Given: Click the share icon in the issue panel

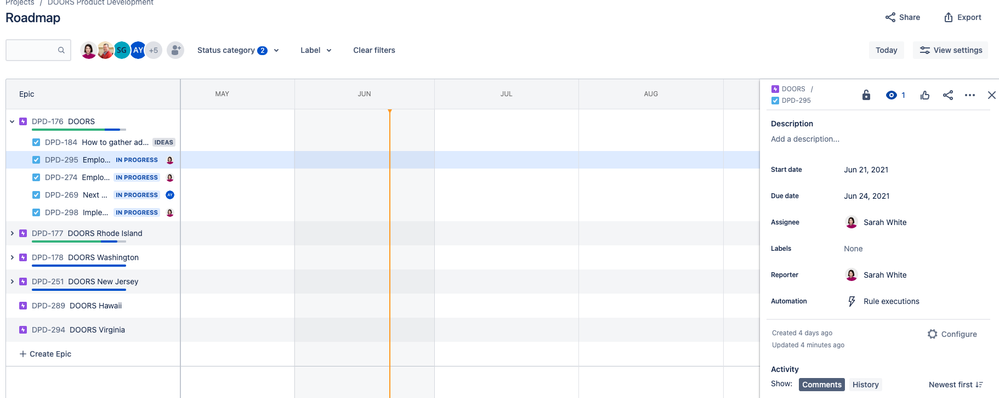Looking at the screenshot, I should (948, 95).
